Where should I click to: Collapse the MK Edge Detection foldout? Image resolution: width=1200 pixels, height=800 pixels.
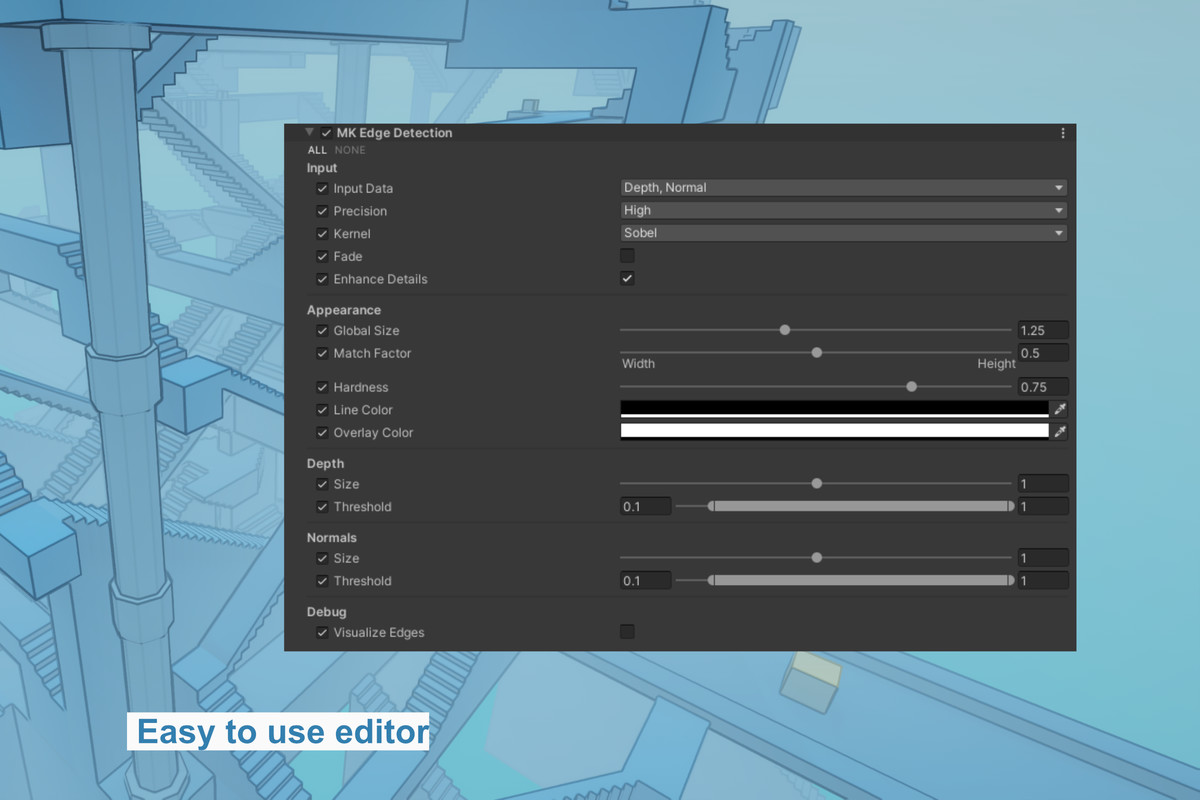pos(310,132)
